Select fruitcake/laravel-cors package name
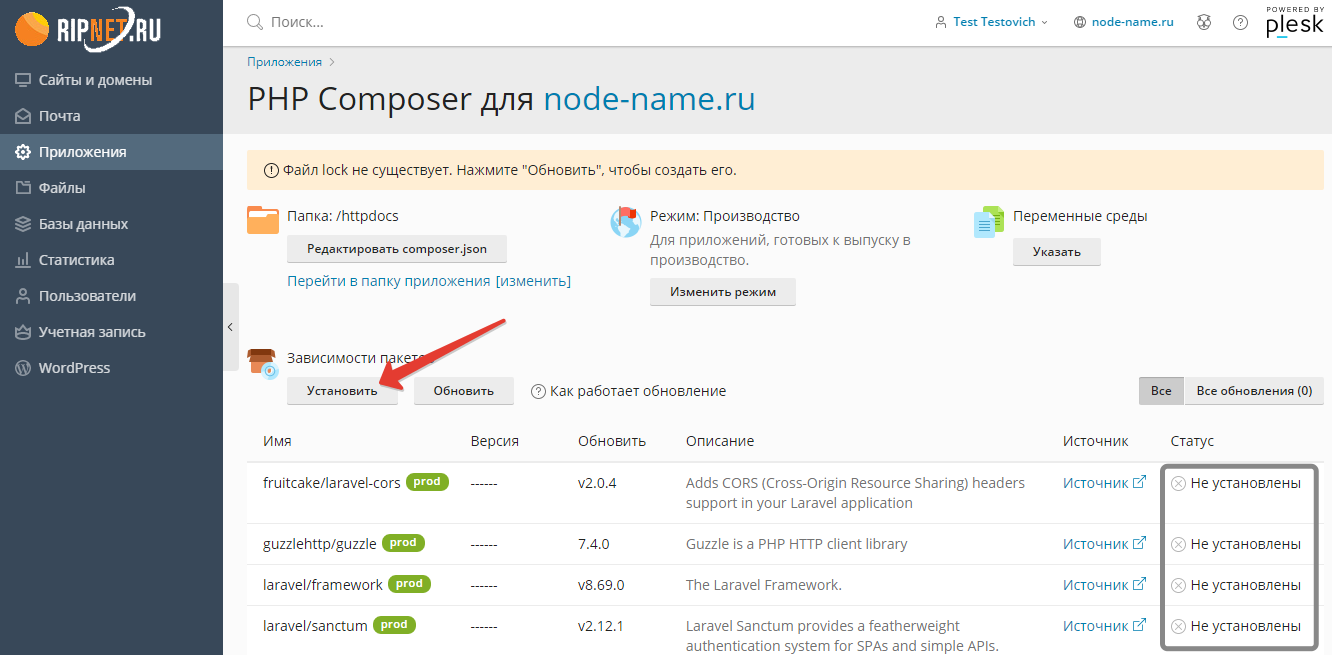Image resolution: width=1332 pixels, height=657 pixels. coord(332,482)
